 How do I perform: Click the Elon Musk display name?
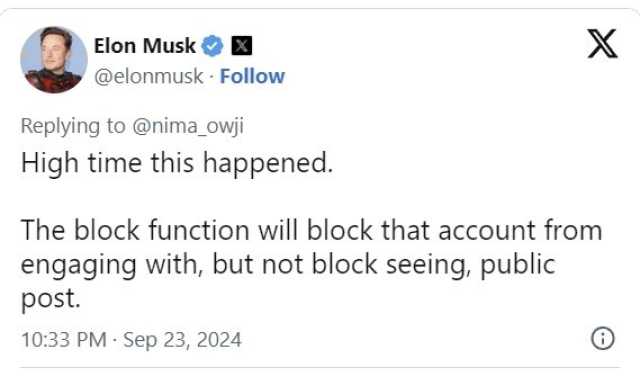tap(144, 45)
